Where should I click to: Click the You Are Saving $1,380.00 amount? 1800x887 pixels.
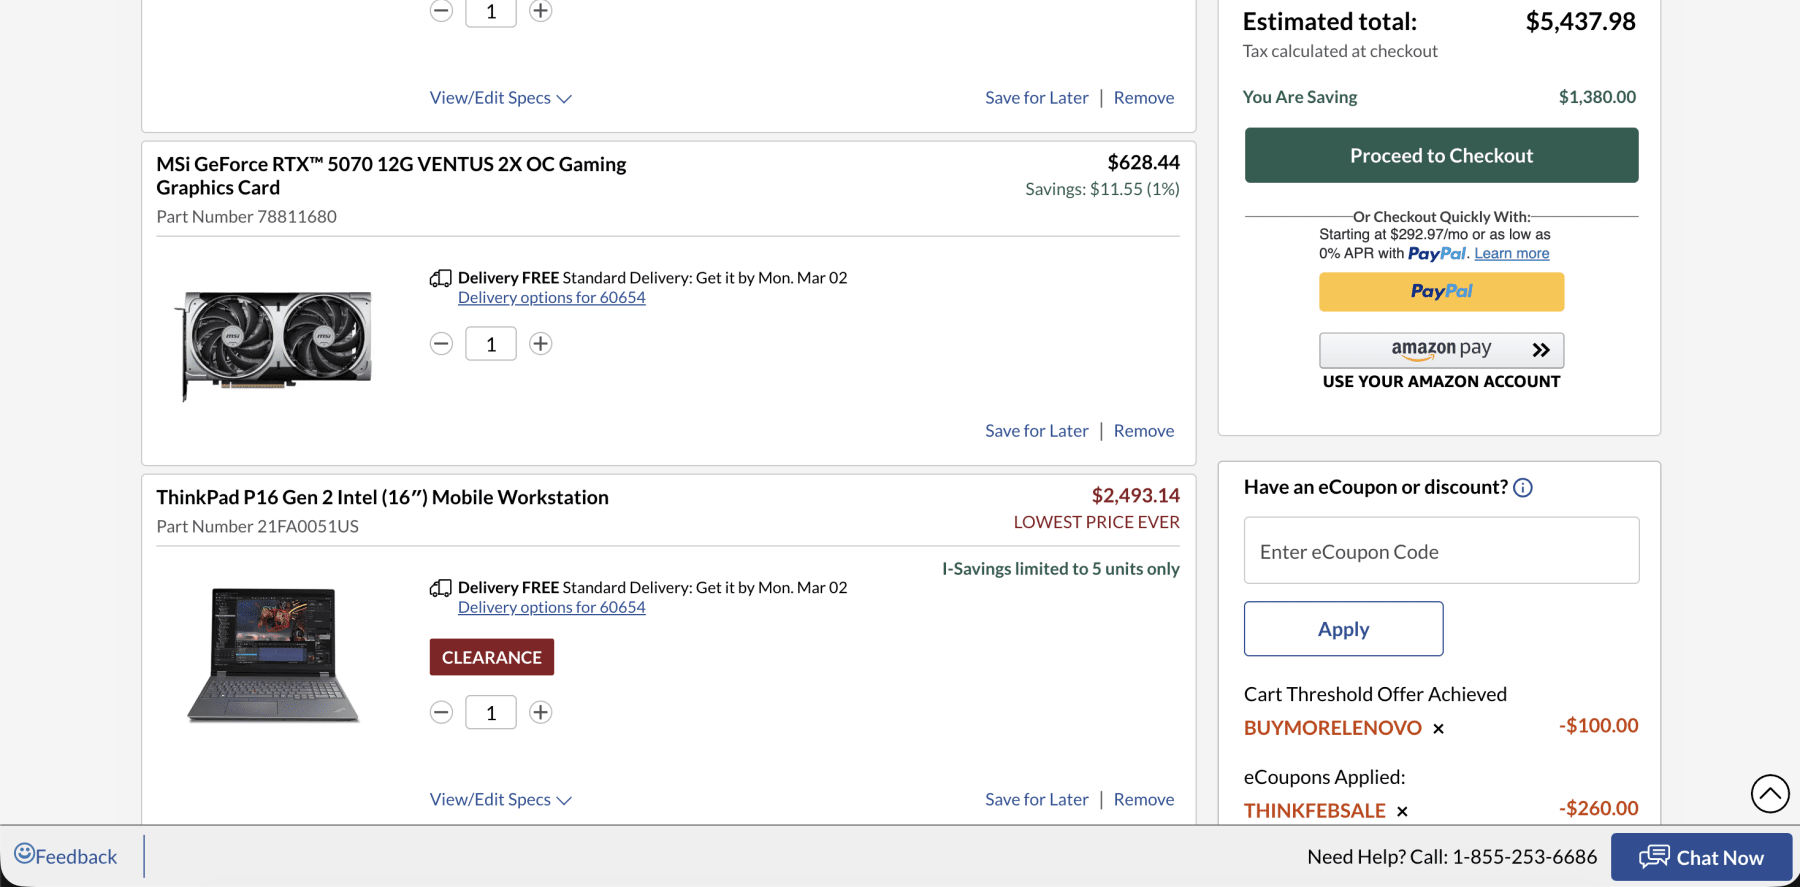coord(1597,97)
